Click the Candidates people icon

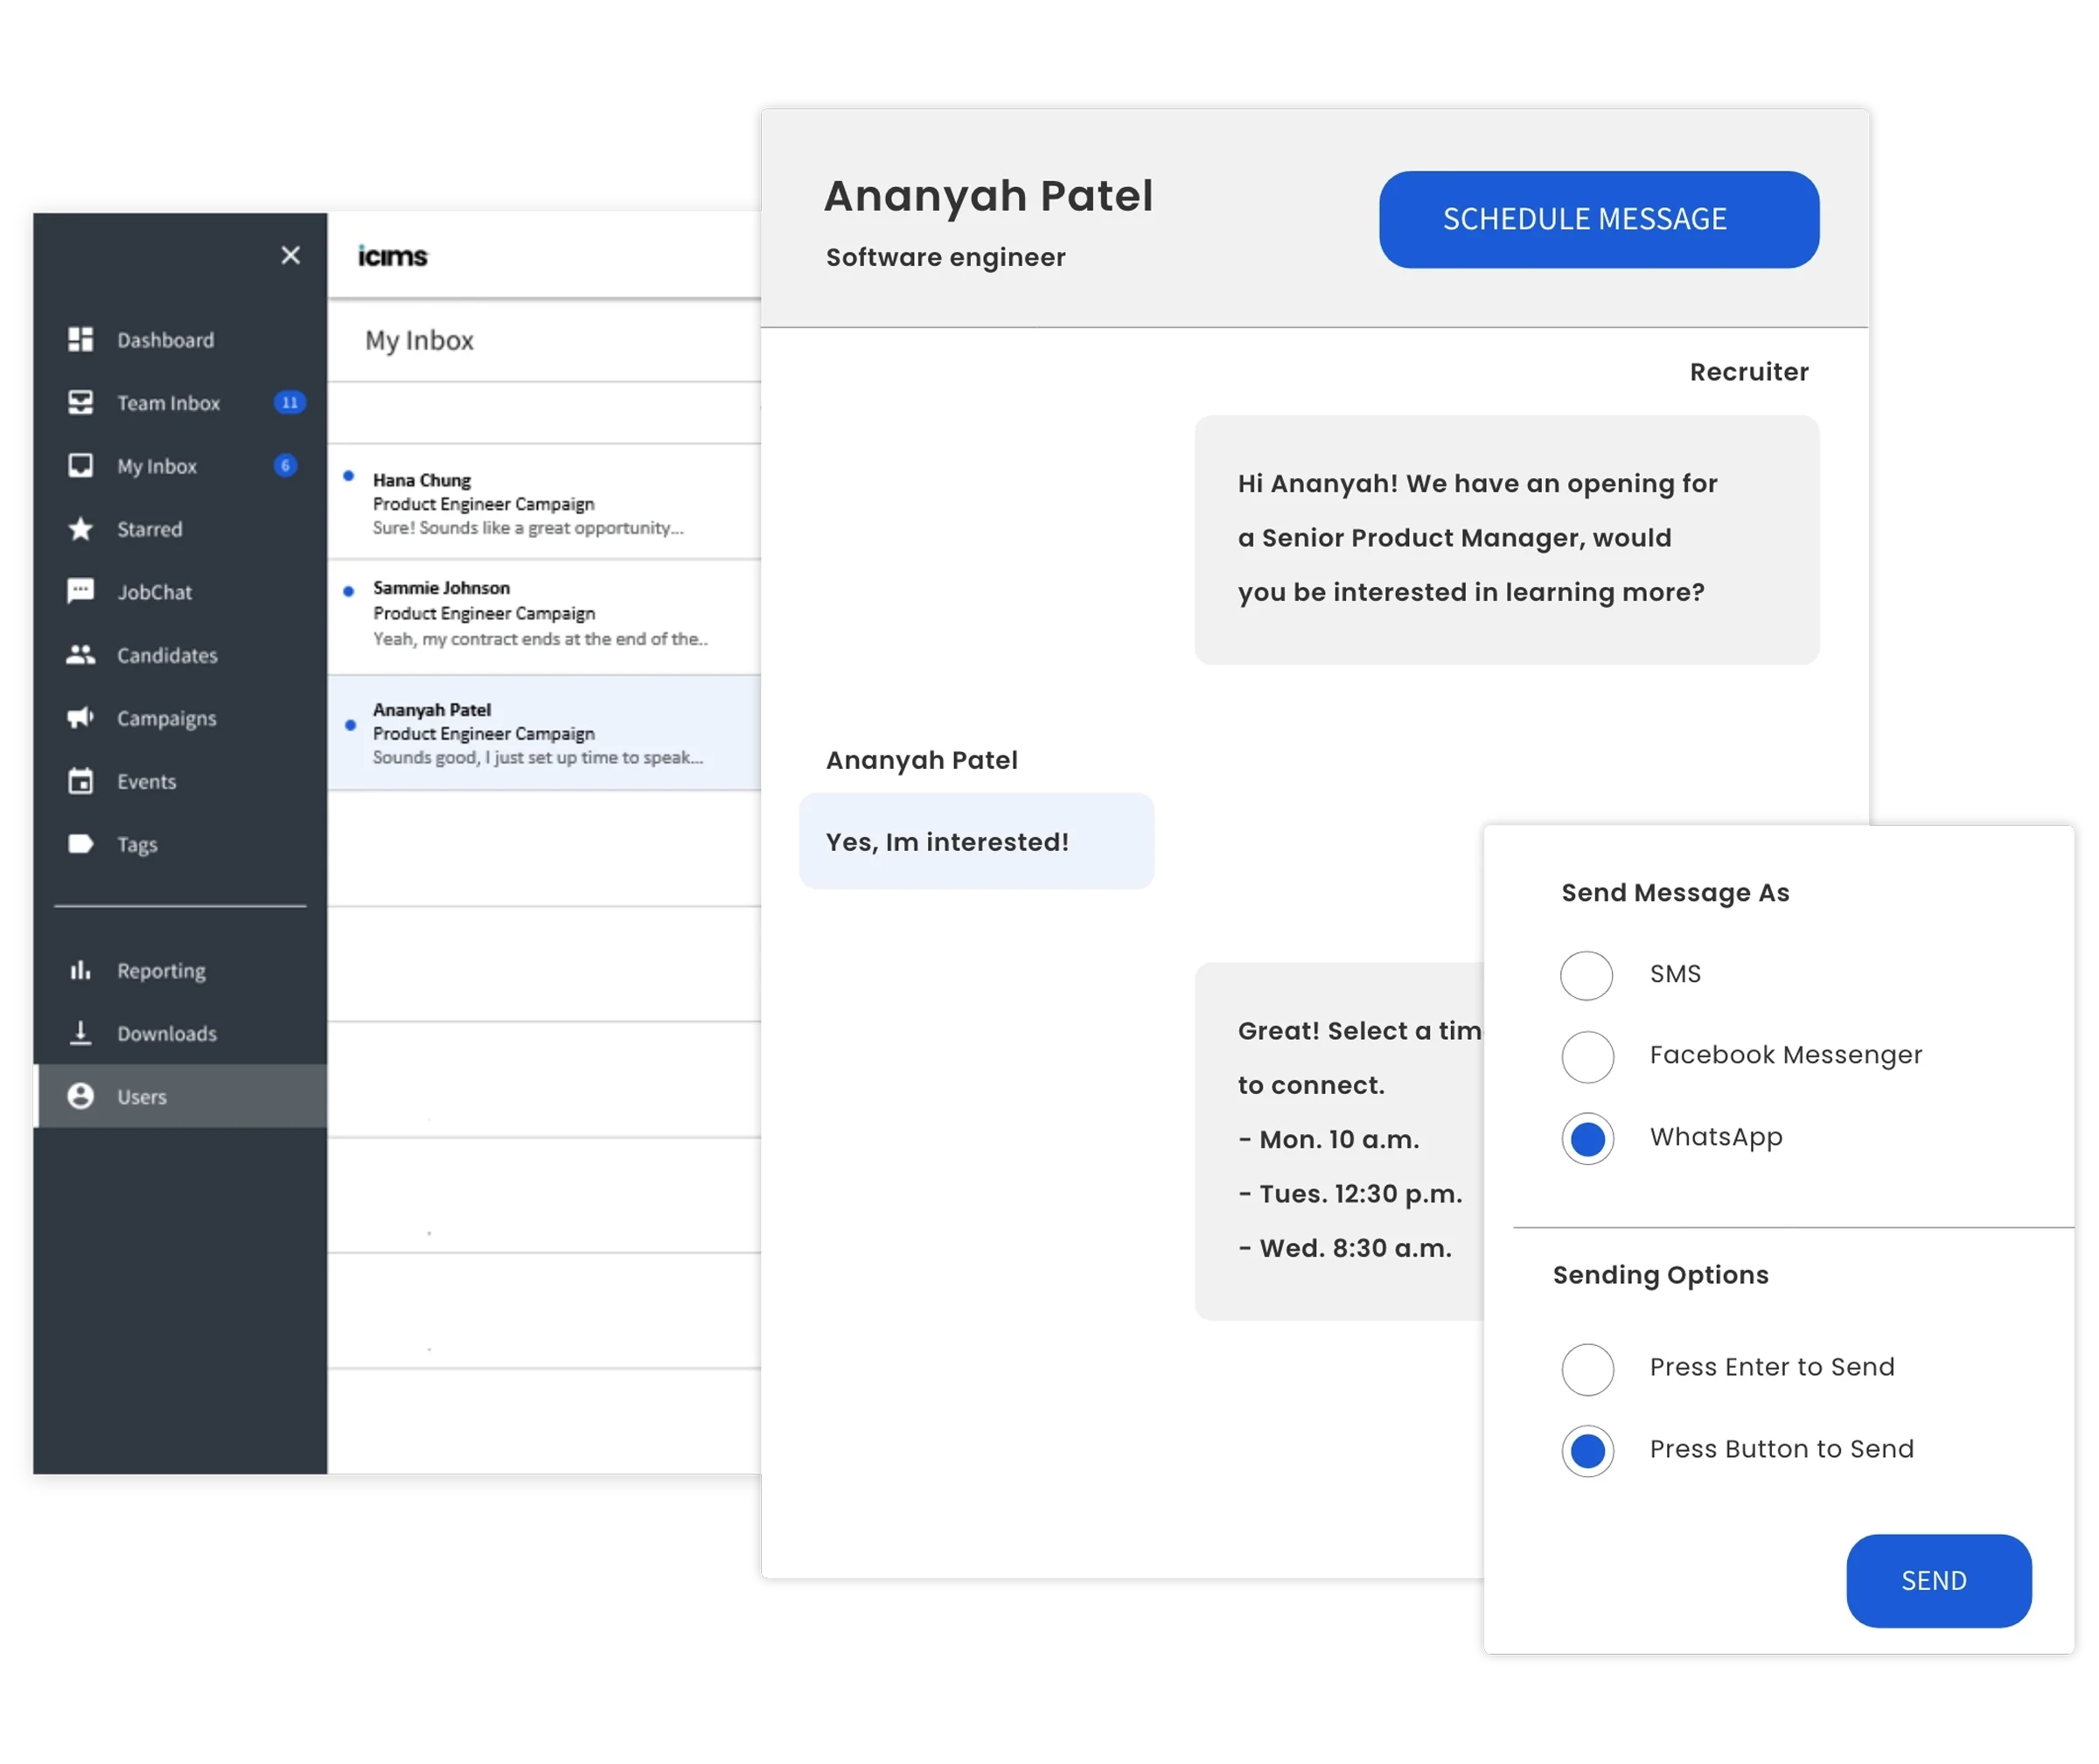pyautogui.click(x=80, y=655)
